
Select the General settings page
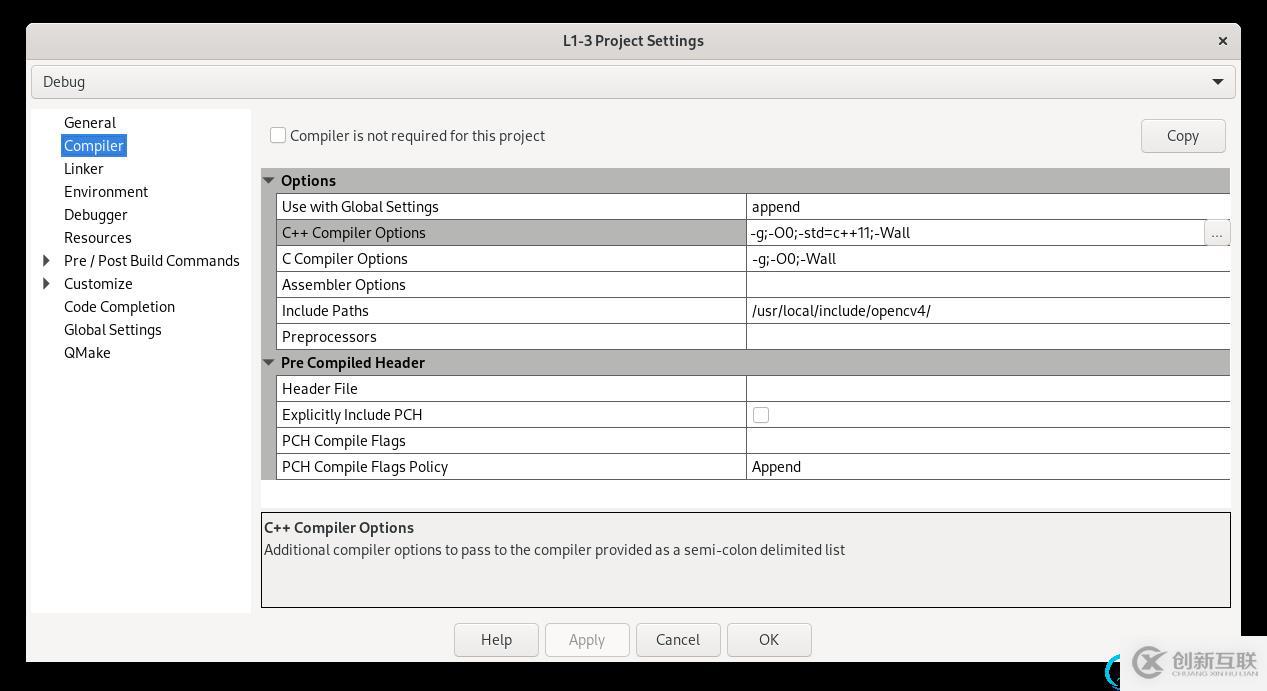pos(90,123)
